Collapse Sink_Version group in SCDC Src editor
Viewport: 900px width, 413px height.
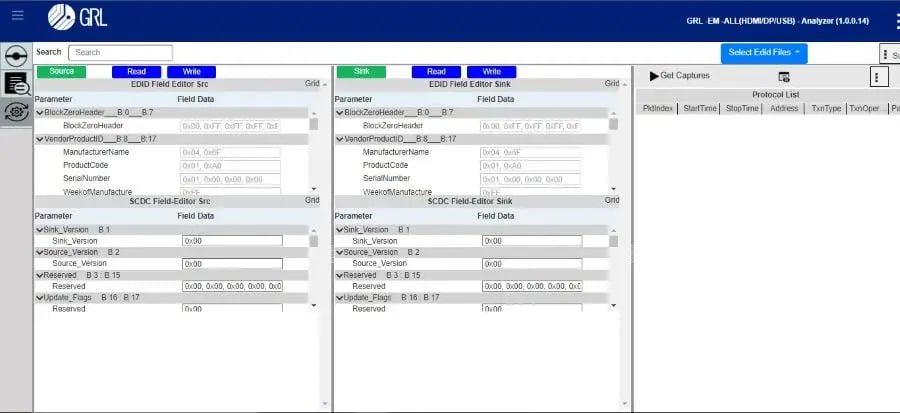pyautogui.click(x=39, y=230)
